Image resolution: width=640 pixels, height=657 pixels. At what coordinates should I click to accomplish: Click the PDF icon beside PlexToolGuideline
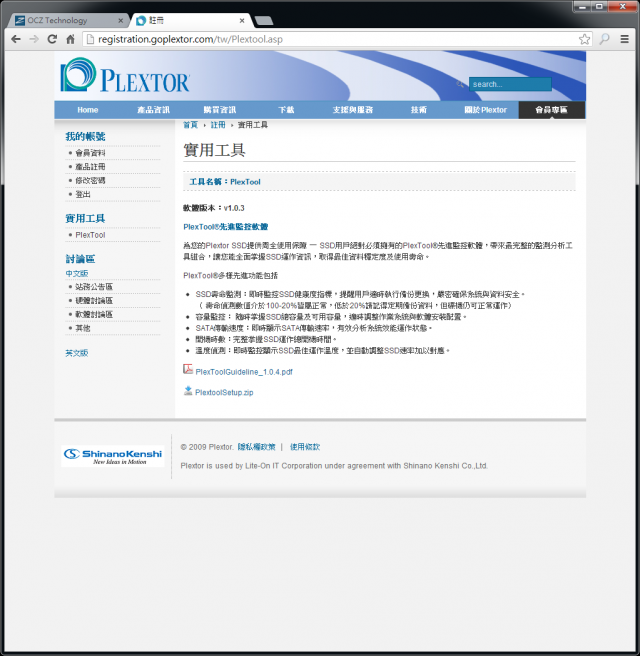click(188, 369)
